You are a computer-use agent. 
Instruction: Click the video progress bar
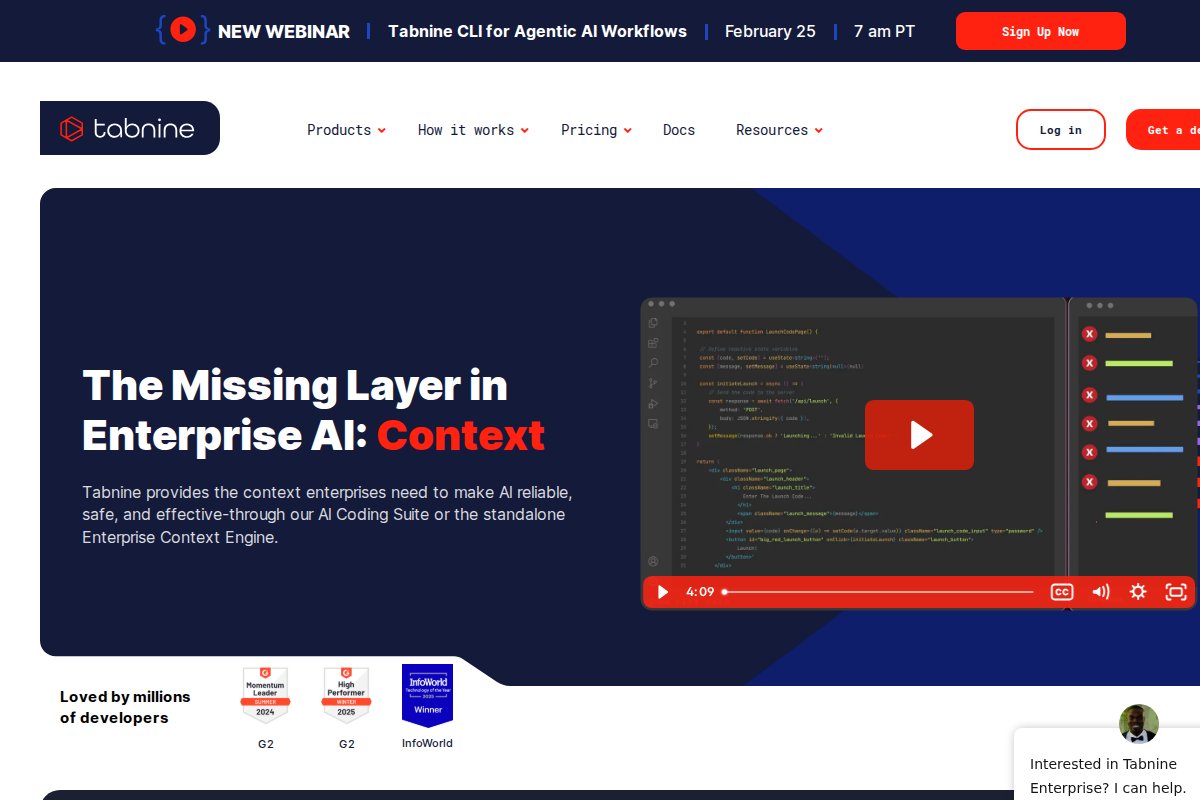tap(878, 592)
